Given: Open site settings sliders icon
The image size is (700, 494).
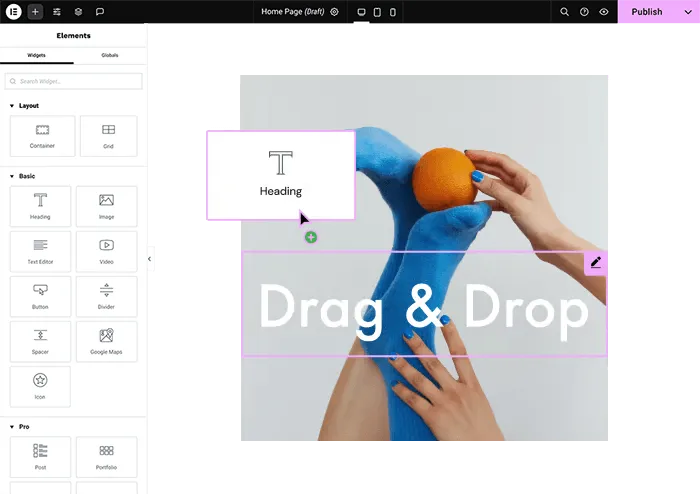Looking at the screenshot, I should coord(57,12).
